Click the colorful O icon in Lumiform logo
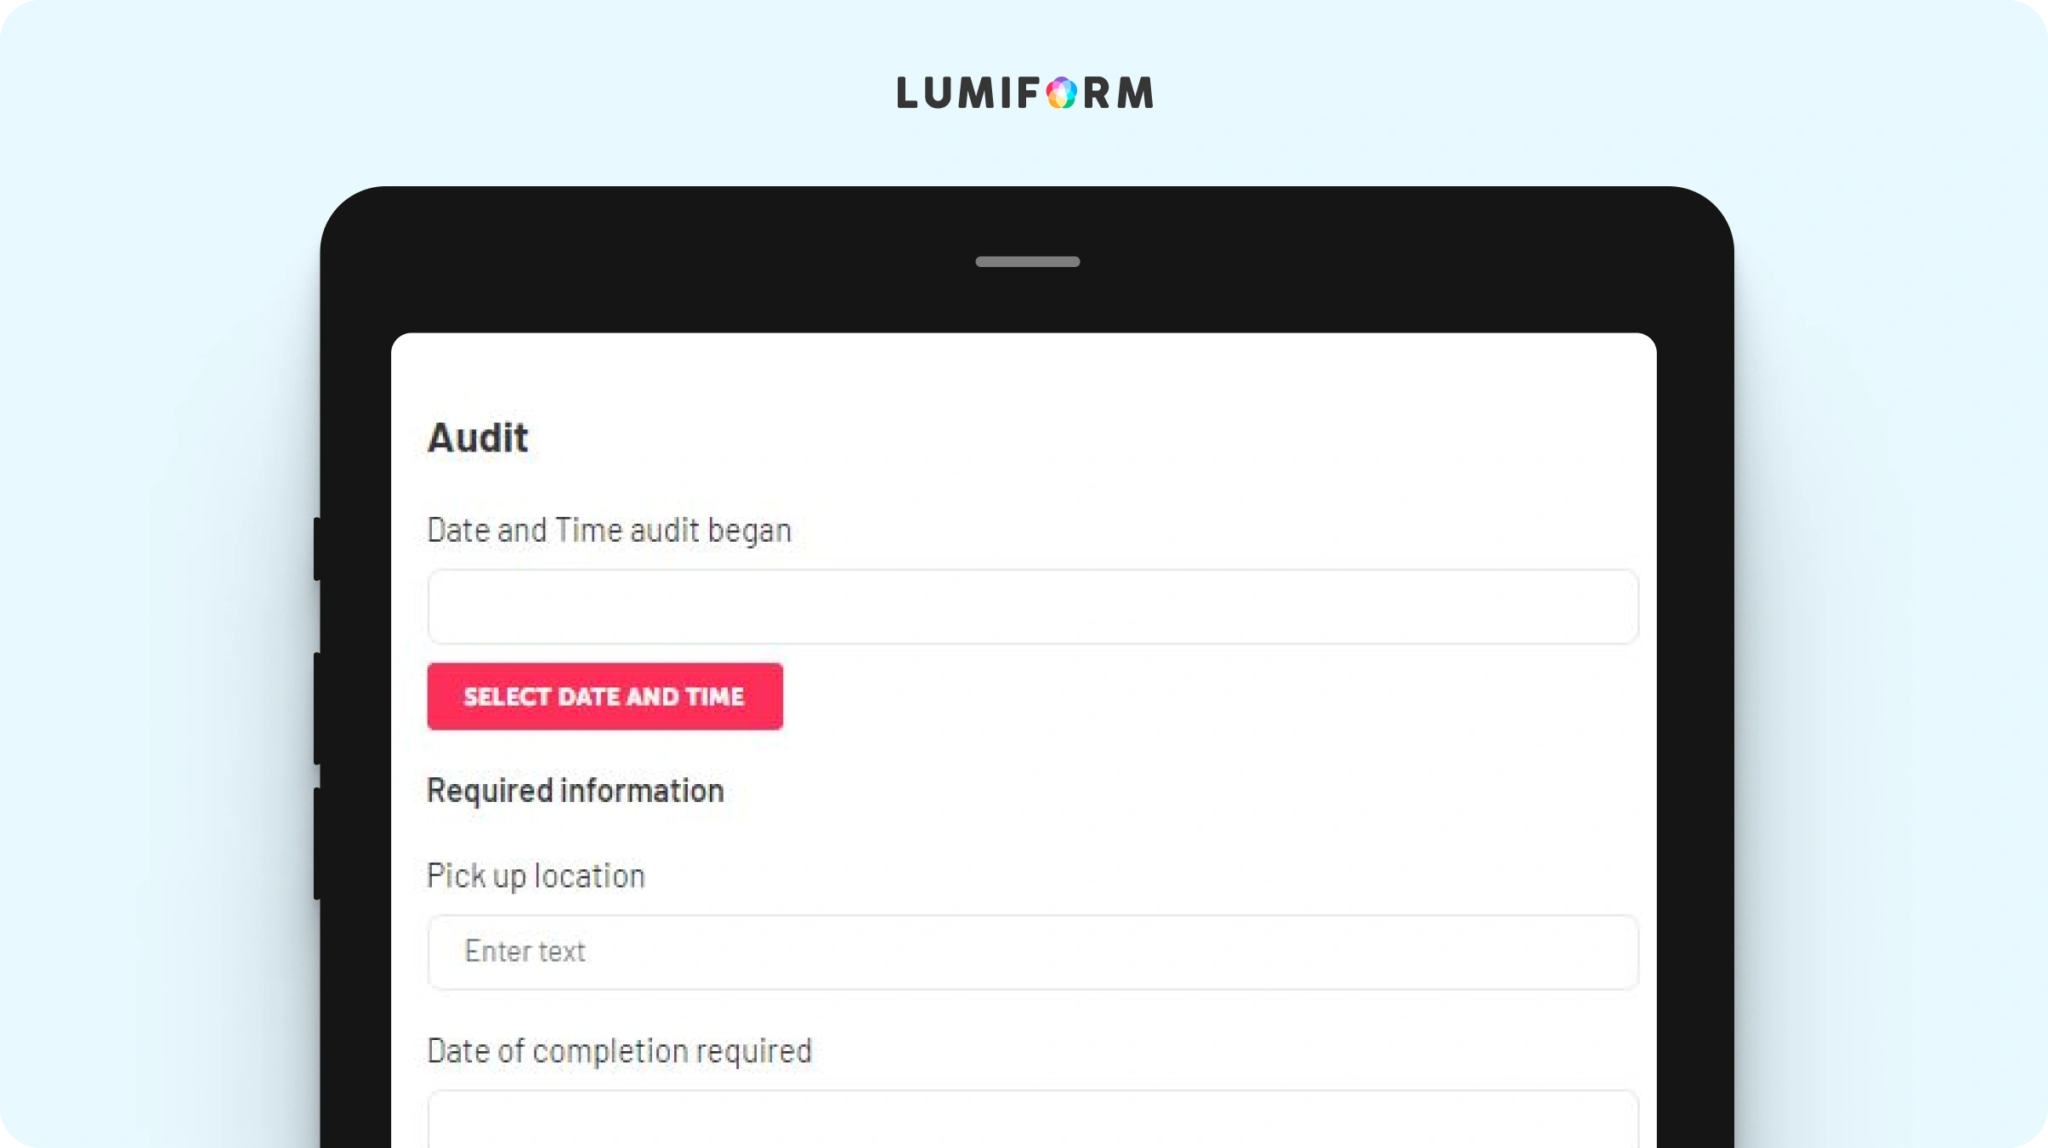The image size is (2048, 1148). tap(1062, 93)
